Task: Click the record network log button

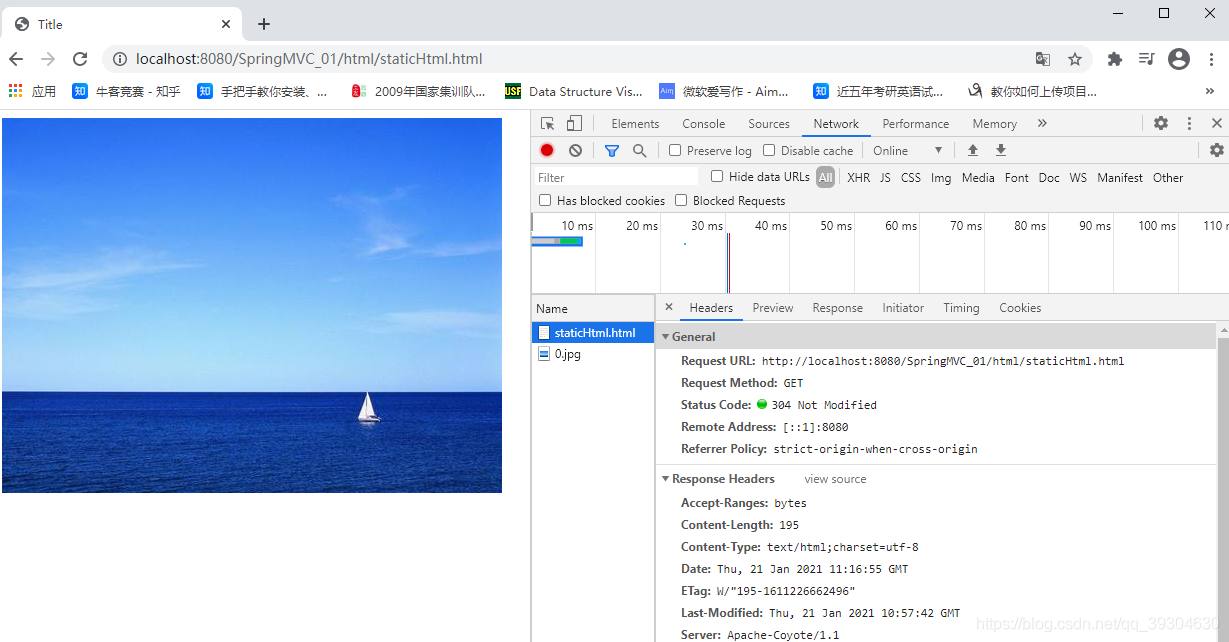Action: (545, 150)
